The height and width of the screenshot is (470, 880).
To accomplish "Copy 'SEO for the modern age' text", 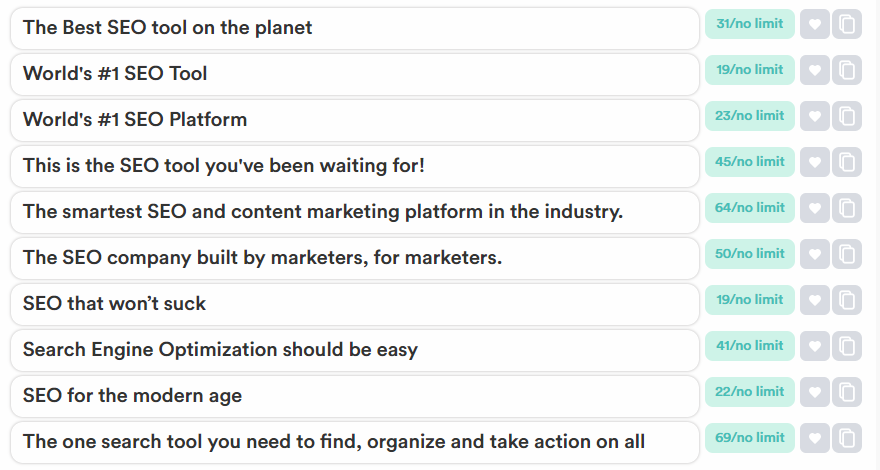I will pos(847,392).
